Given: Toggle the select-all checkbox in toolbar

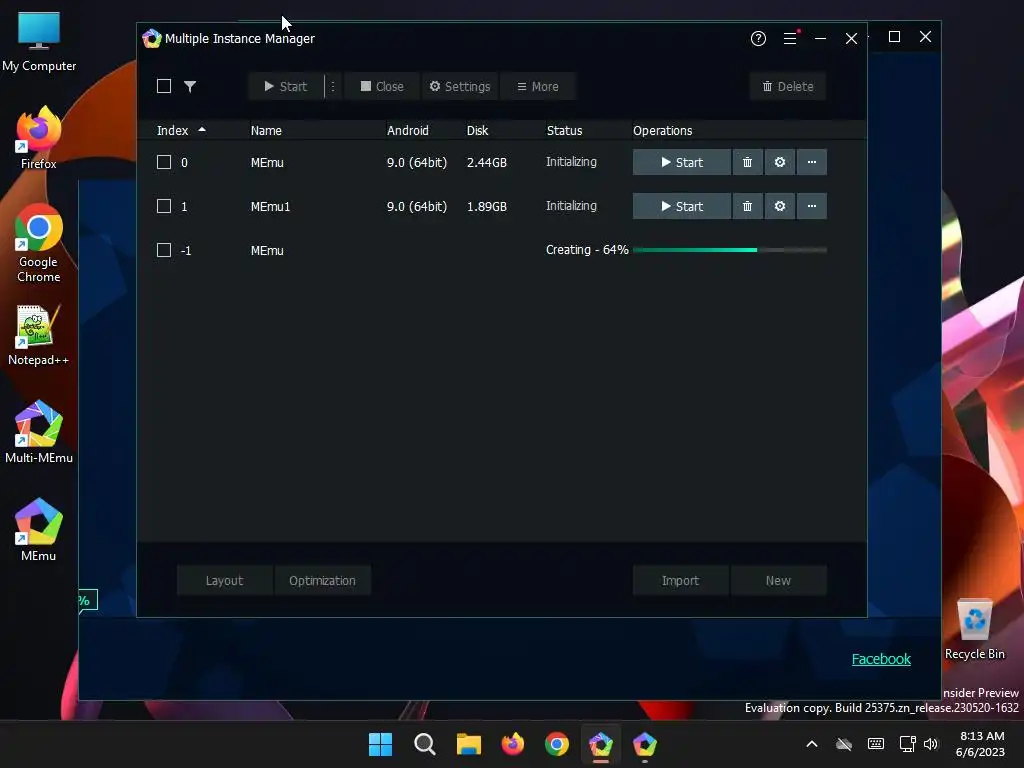Looking at the screenshot, I should 164,86.
